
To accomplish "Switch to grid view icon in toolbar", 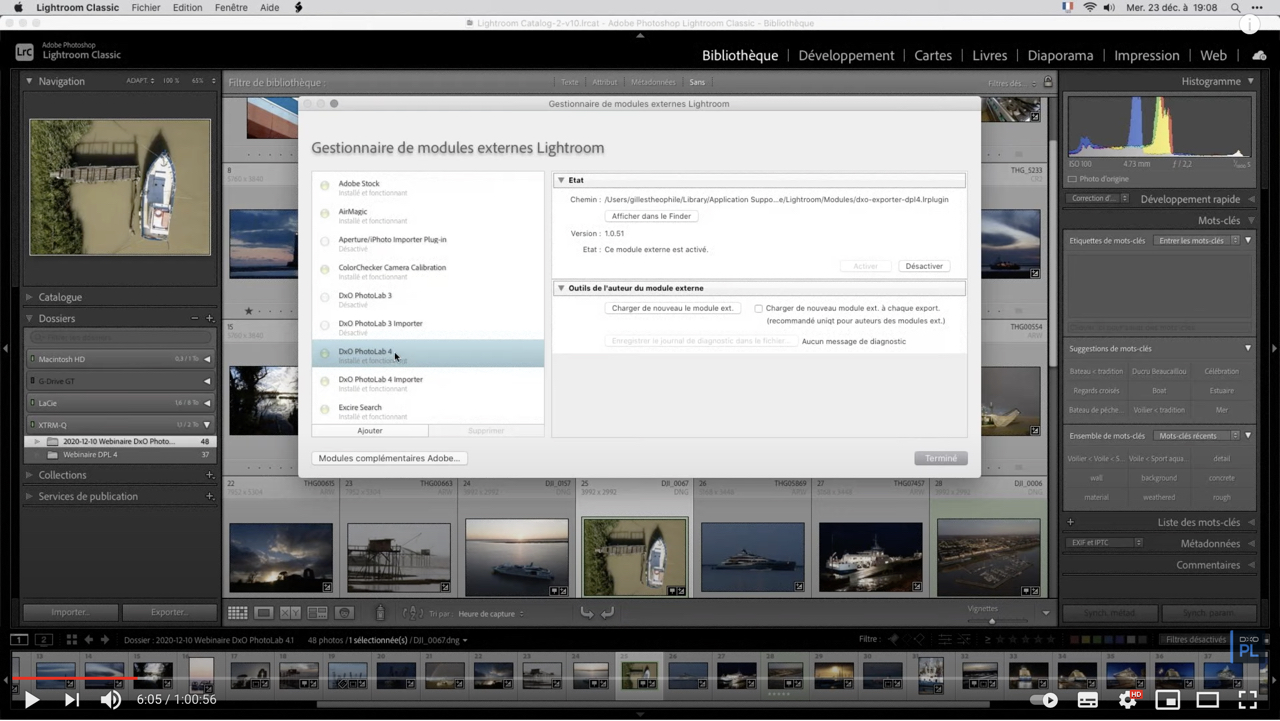I will point(237,613).
